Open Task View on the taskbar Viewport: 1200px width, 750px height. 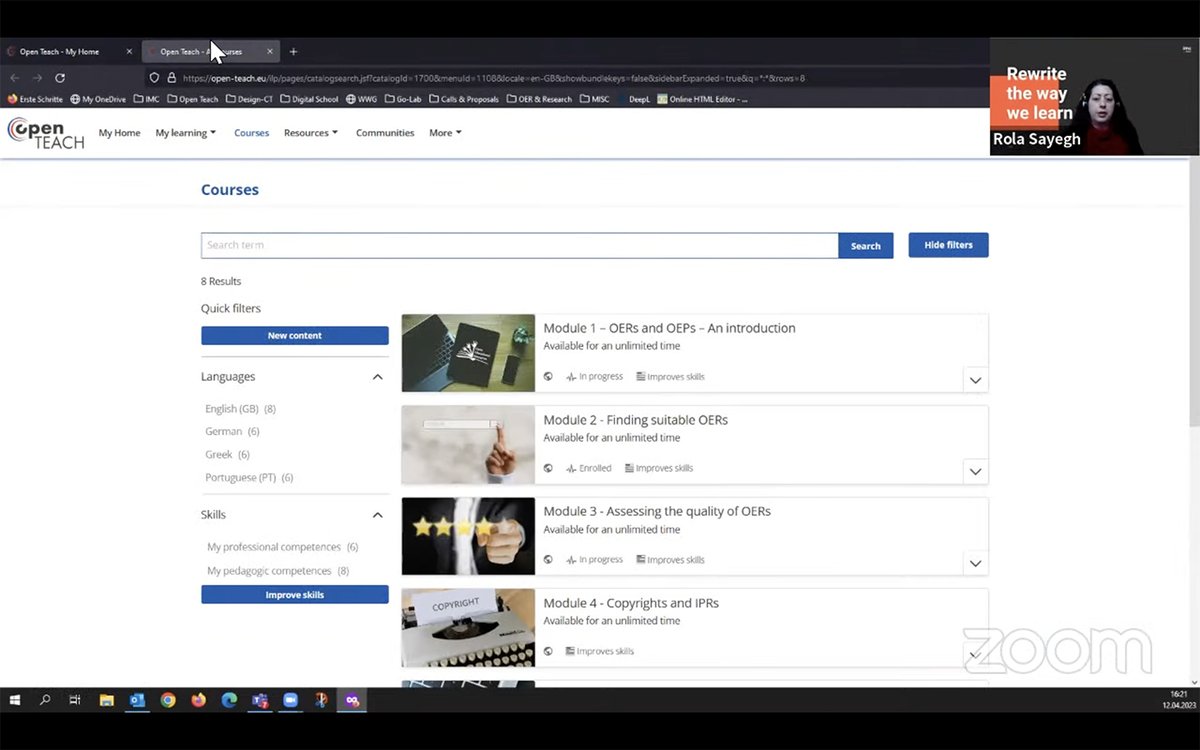pos(75,700)
